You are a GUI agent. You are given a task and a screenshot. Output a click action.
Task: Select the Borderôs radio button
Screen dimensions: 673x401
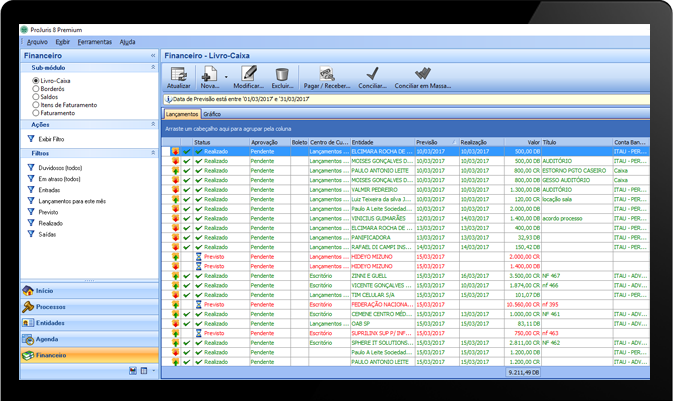pyautogui.click(x=36, y=88)
